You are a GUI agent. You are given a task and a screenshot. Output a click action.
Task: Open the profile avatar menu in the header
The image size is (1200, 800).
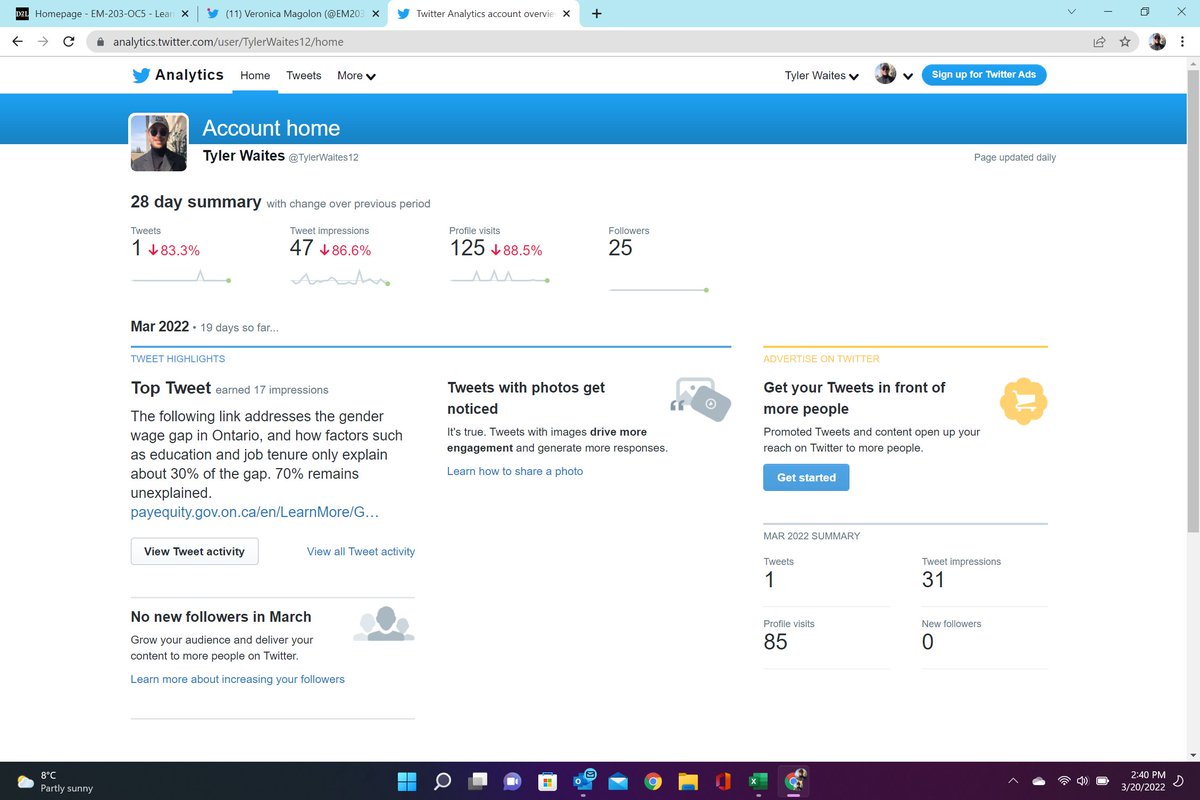click(893, 75)
